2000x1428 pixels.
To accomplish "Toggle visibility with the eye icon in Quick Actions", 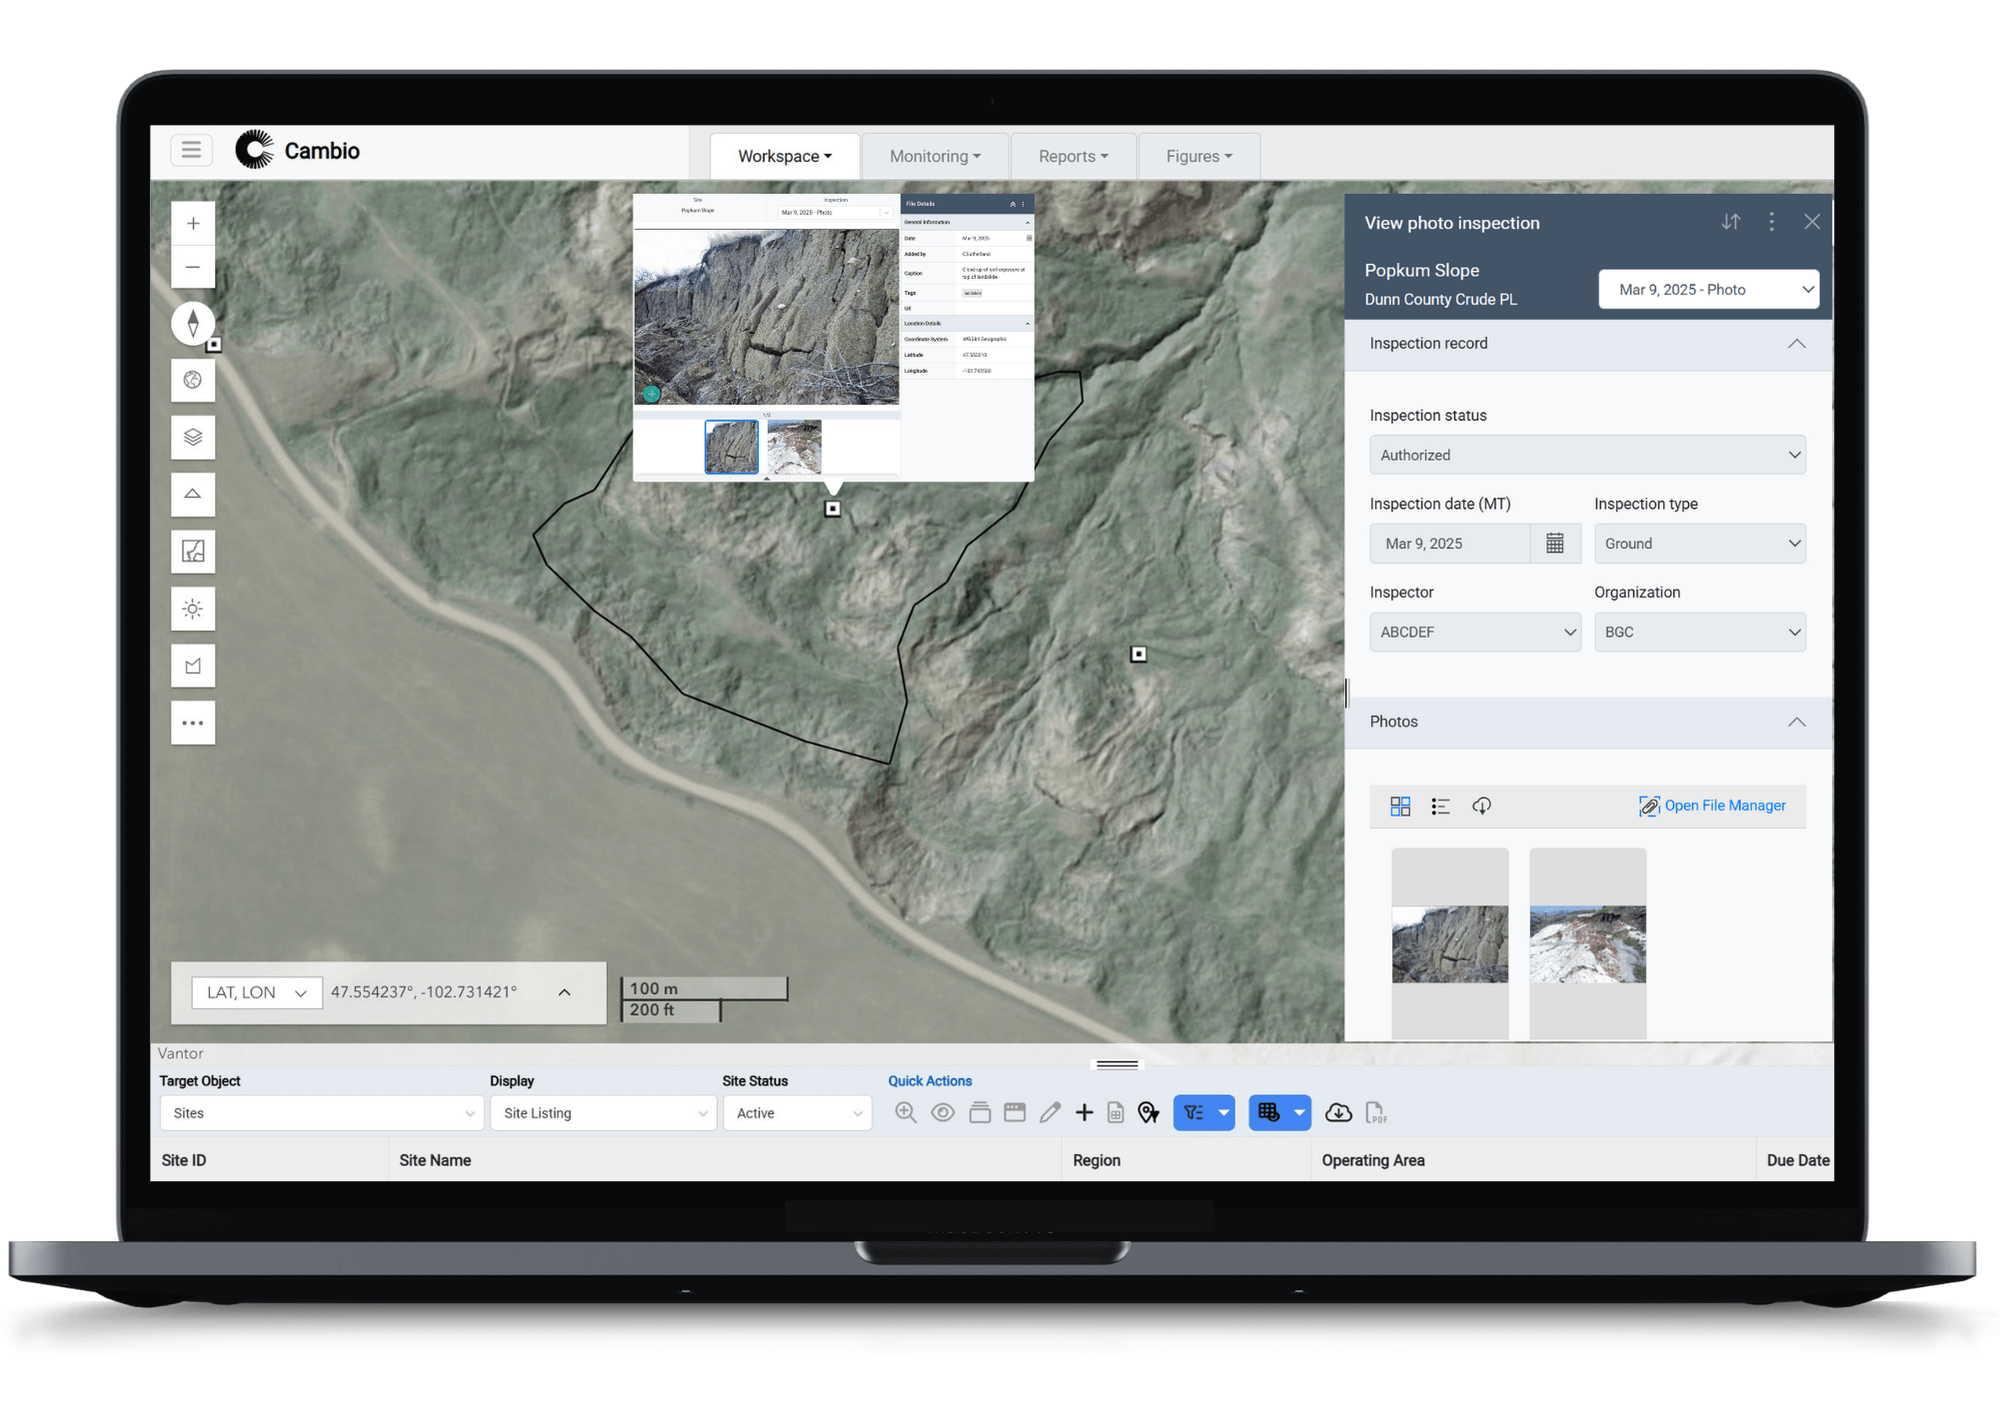I will [x=942, y=1112].
